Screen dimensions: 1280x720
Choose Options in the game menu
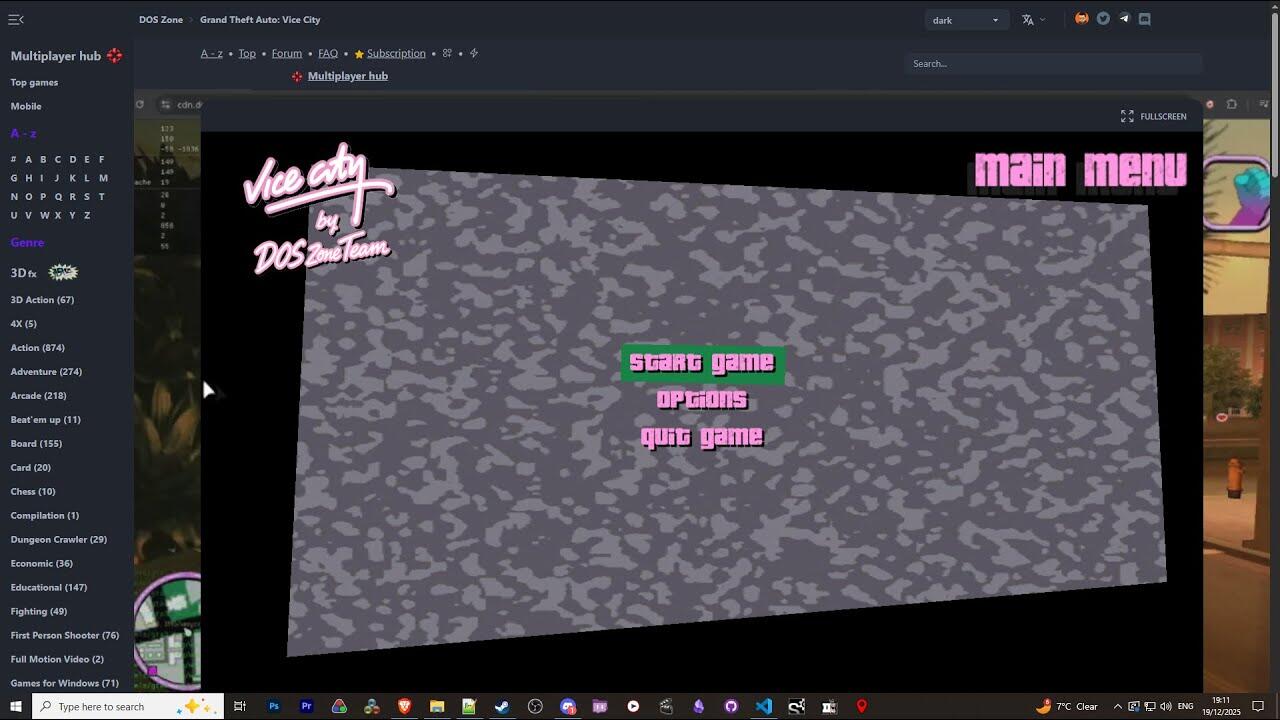tap(702, 400)
